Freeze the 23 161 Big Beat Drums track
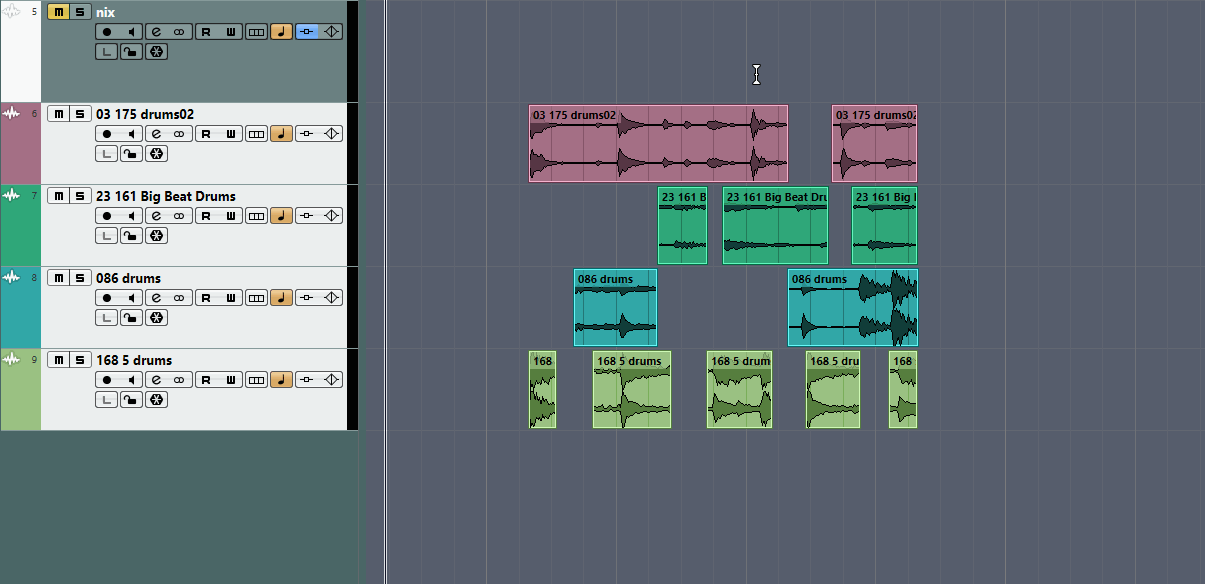1205x584 pixels. pos(156,235)
